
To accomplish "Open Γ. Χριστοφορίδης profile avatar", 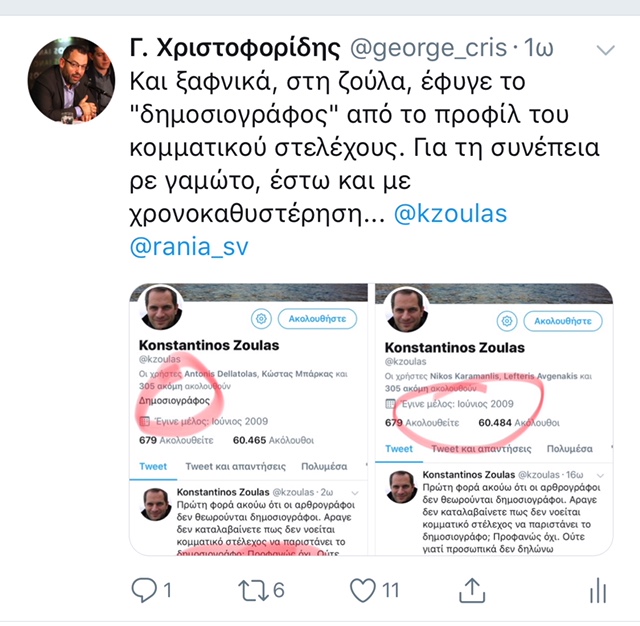I will (71, 80).
